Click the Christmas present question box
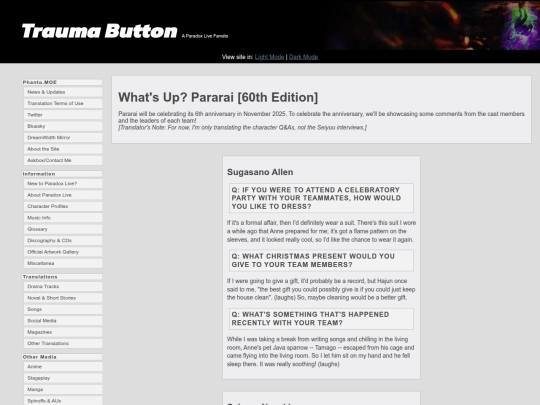This screenshot has height=405, width=540. click(321, 260)
